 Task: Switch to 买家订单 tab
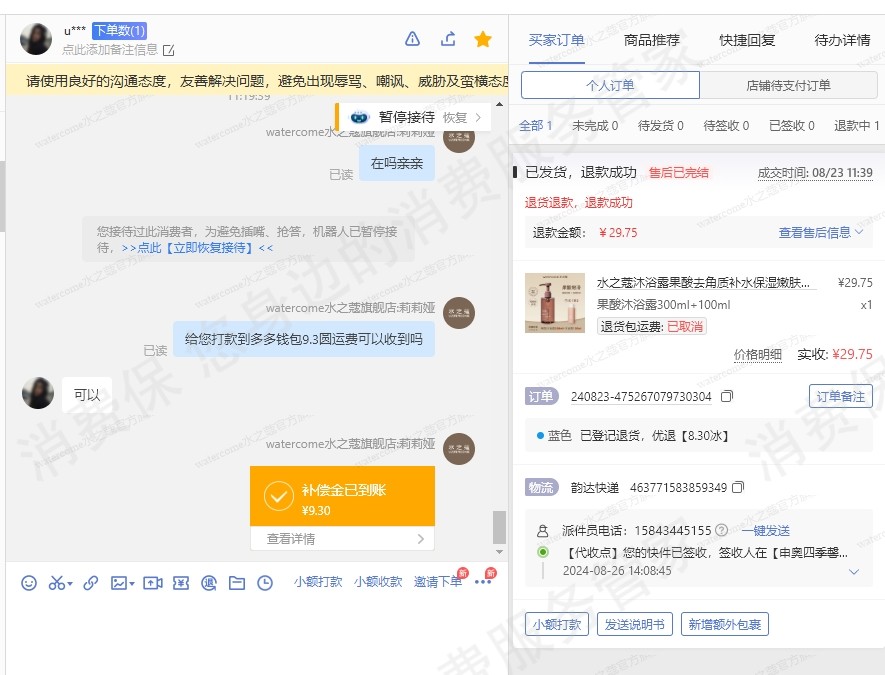[556, 40]
